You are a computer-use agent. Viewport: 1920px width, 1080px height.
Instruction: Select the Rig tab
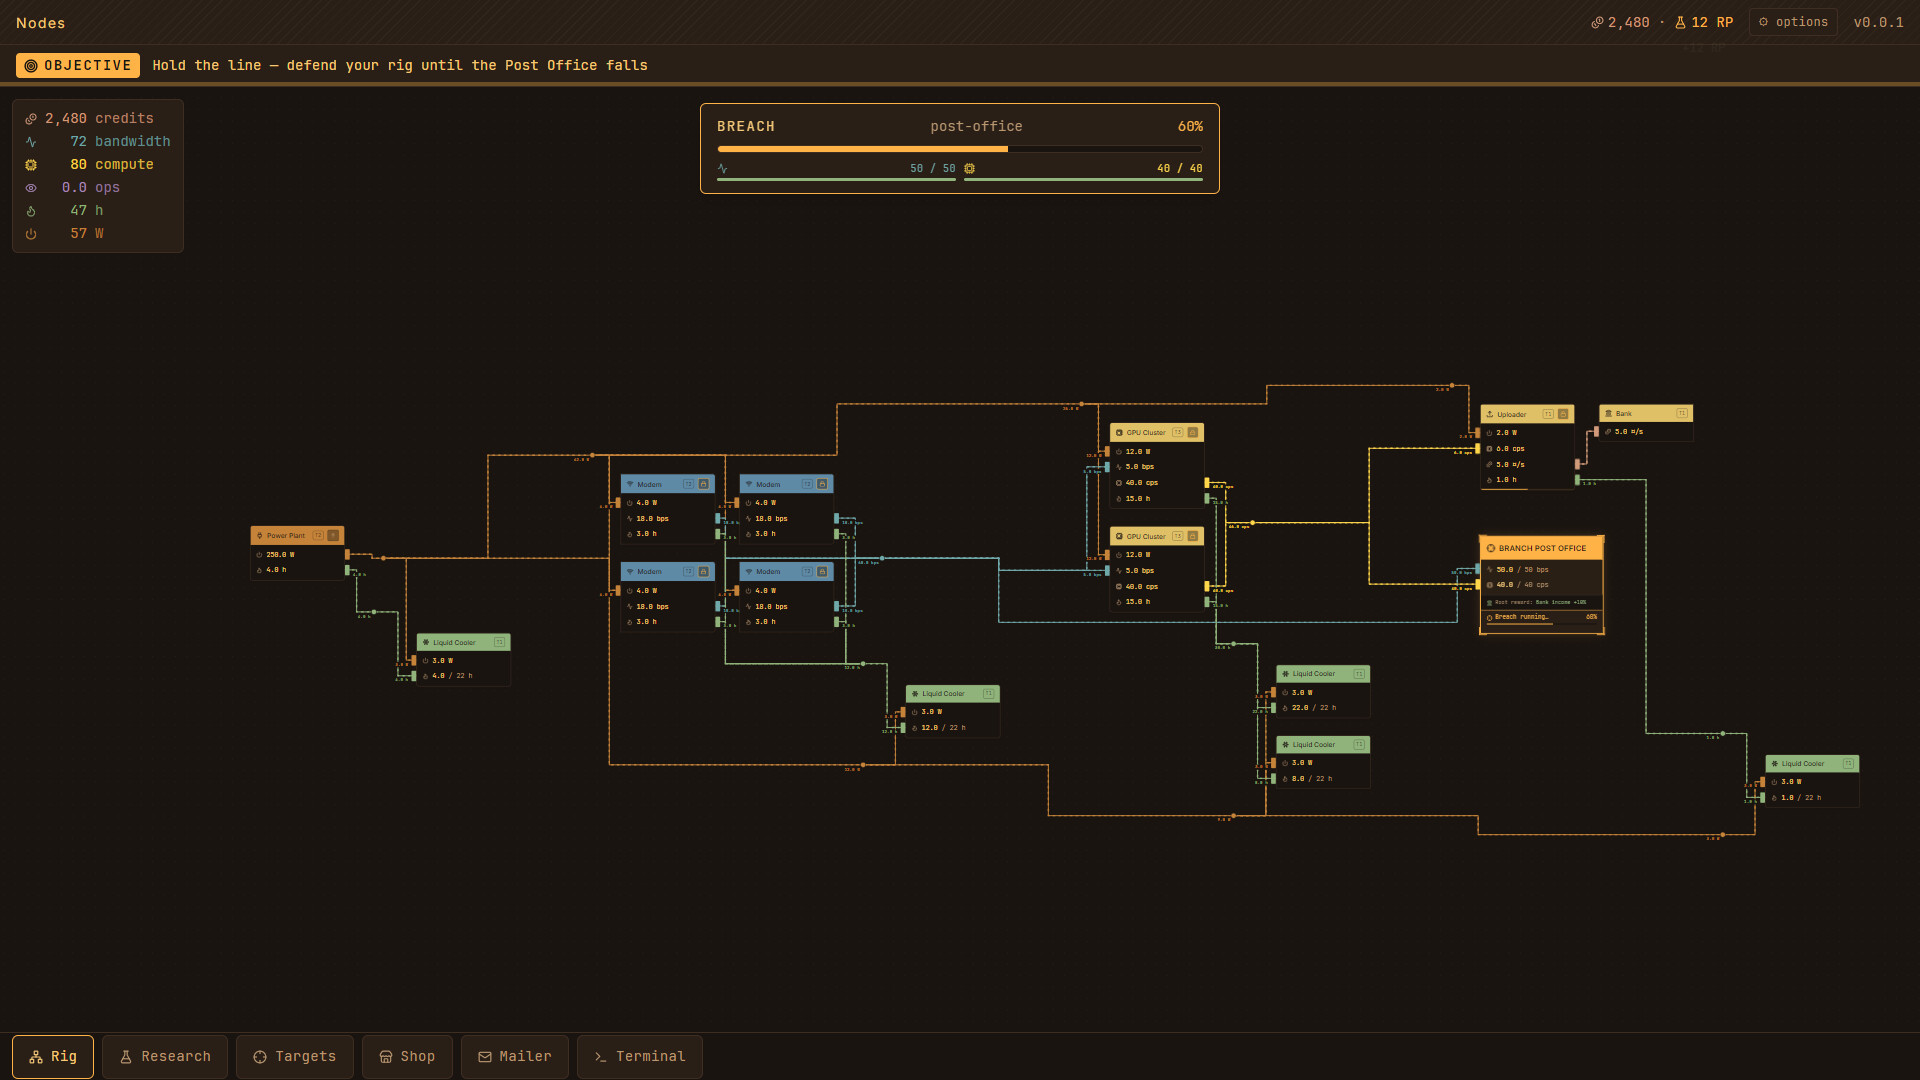pyautogui.click(x=53, y=1057)
